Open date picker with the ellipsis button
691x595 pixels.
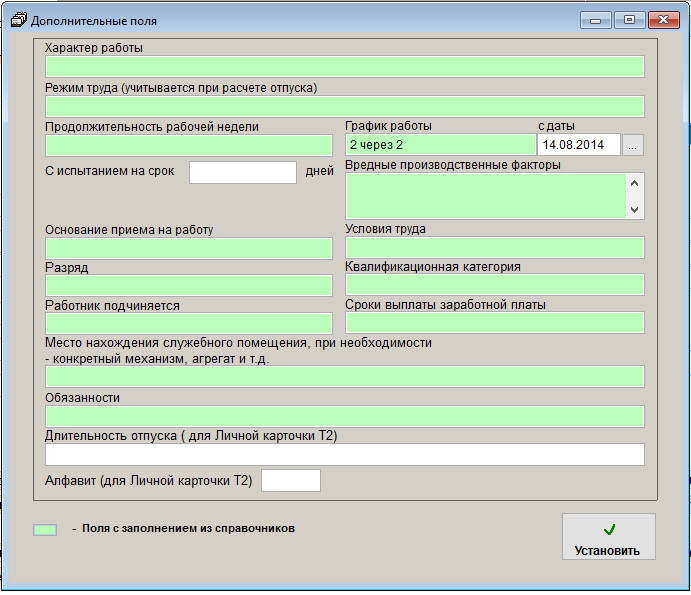tap(633, 145)
